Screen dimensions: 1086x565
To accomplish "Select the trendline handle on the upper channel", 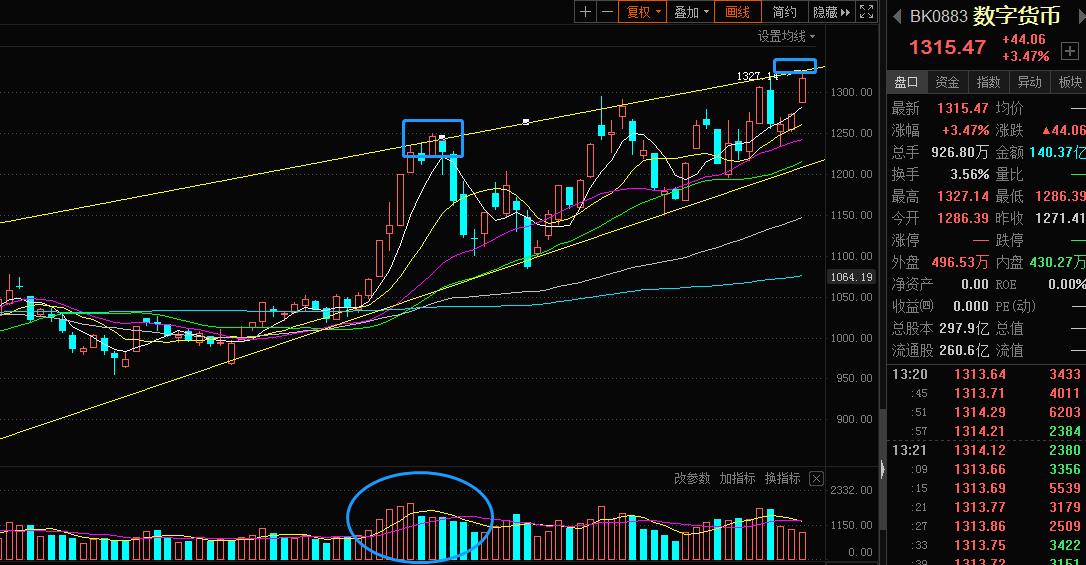I will pyautogui.click(x=526, y=122).
